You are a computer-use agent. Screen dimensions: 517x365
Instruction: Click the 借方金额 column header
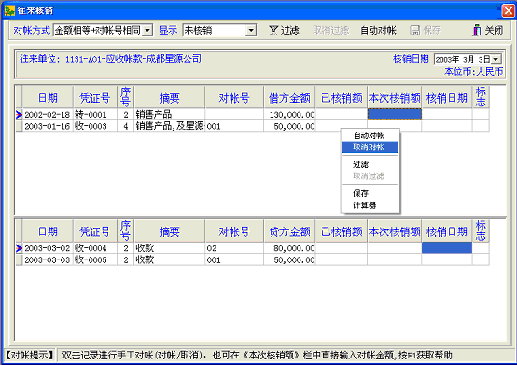(289, 97)
